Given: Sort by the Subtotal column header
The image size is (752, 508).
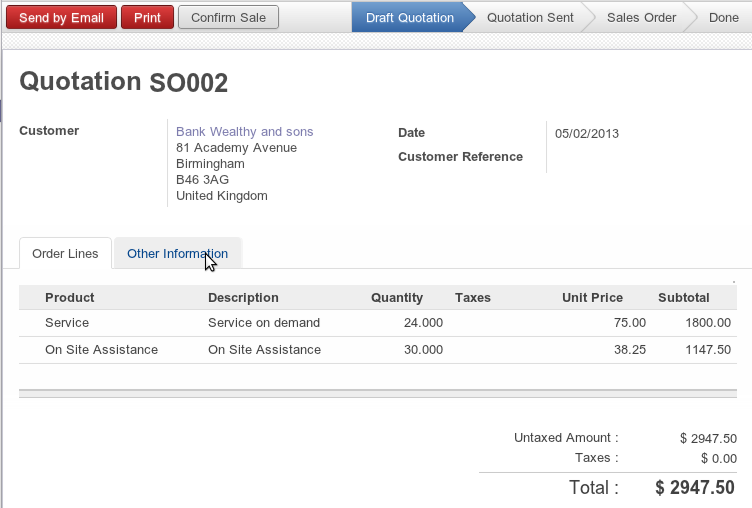Looking at the screenshot, I should [683, 298].
